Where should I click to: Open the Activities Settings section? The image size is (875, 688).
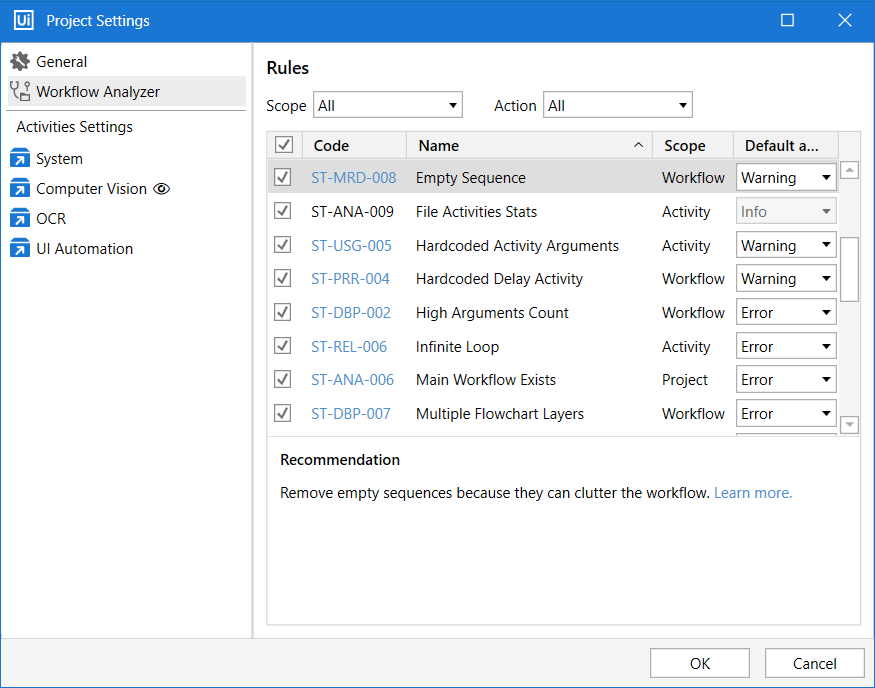(73, 126)
